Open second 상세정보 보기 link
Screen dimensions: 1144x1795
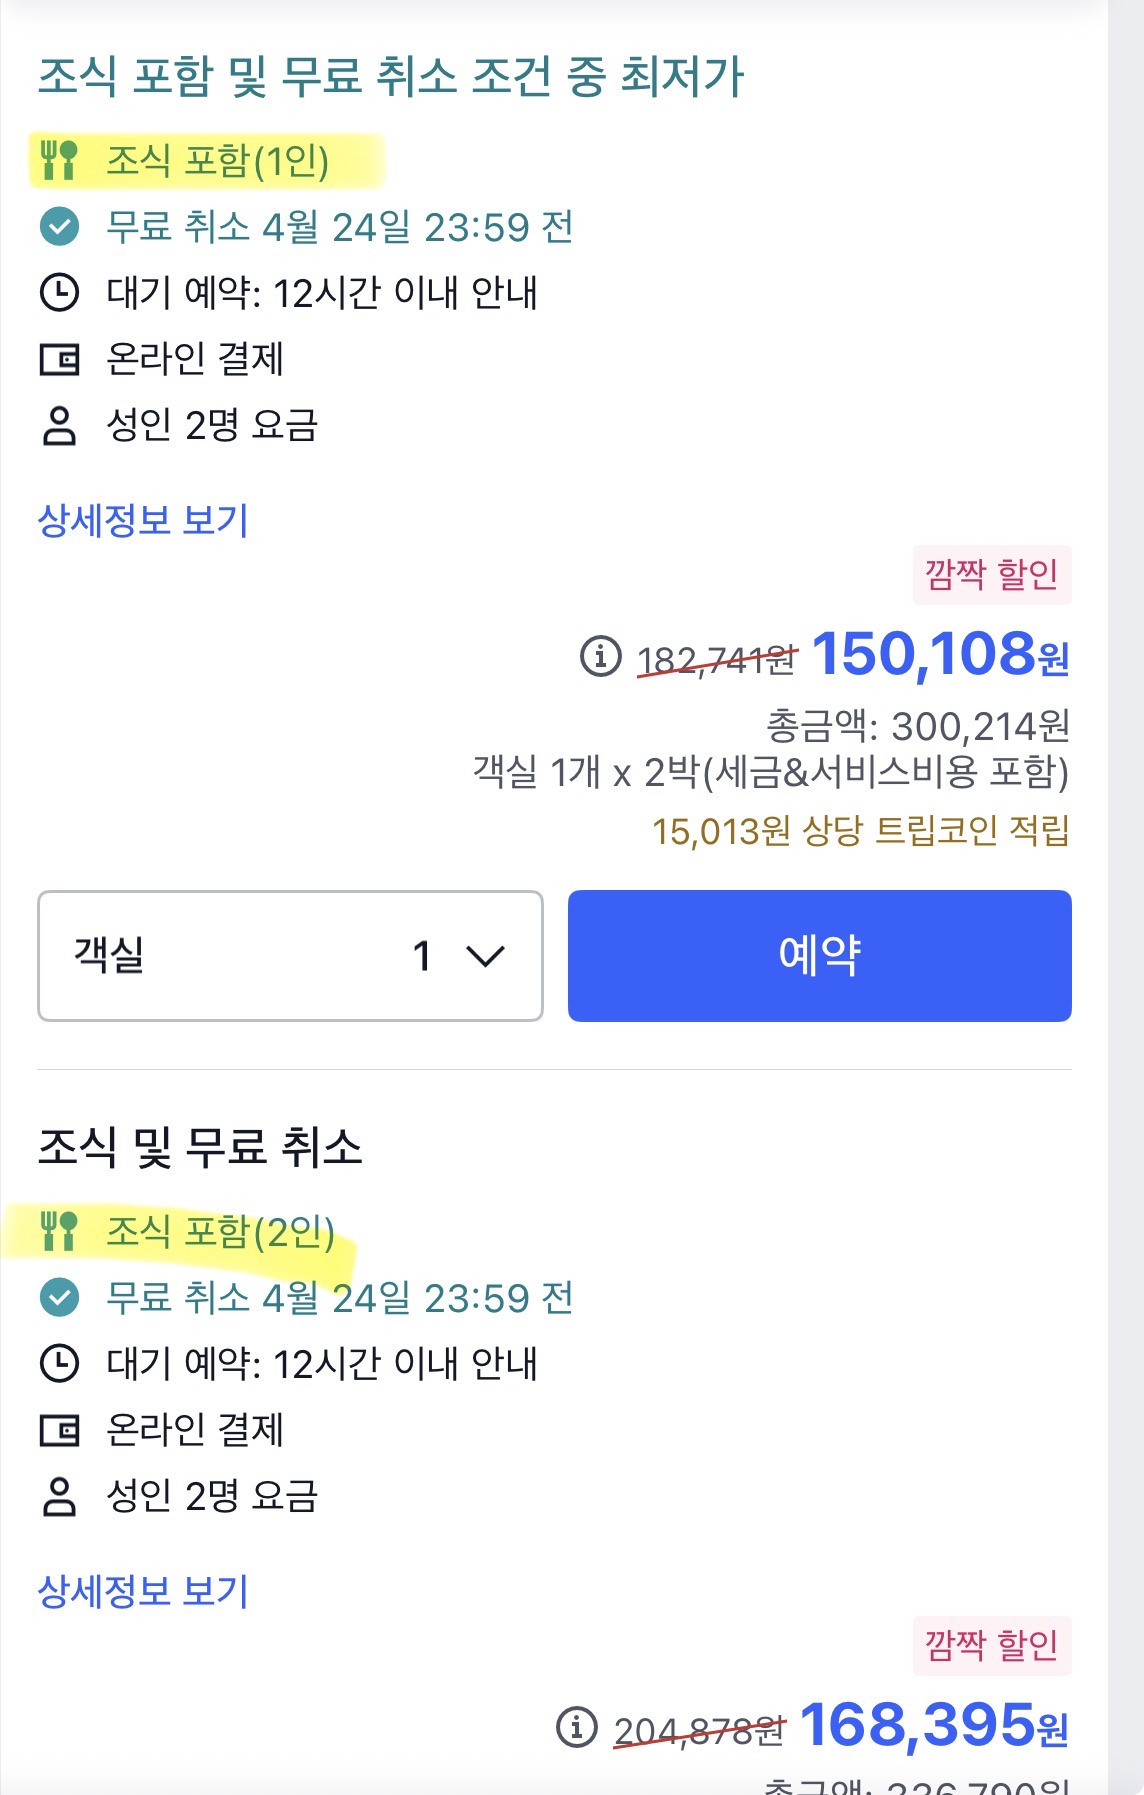[x=143, y=1591]
